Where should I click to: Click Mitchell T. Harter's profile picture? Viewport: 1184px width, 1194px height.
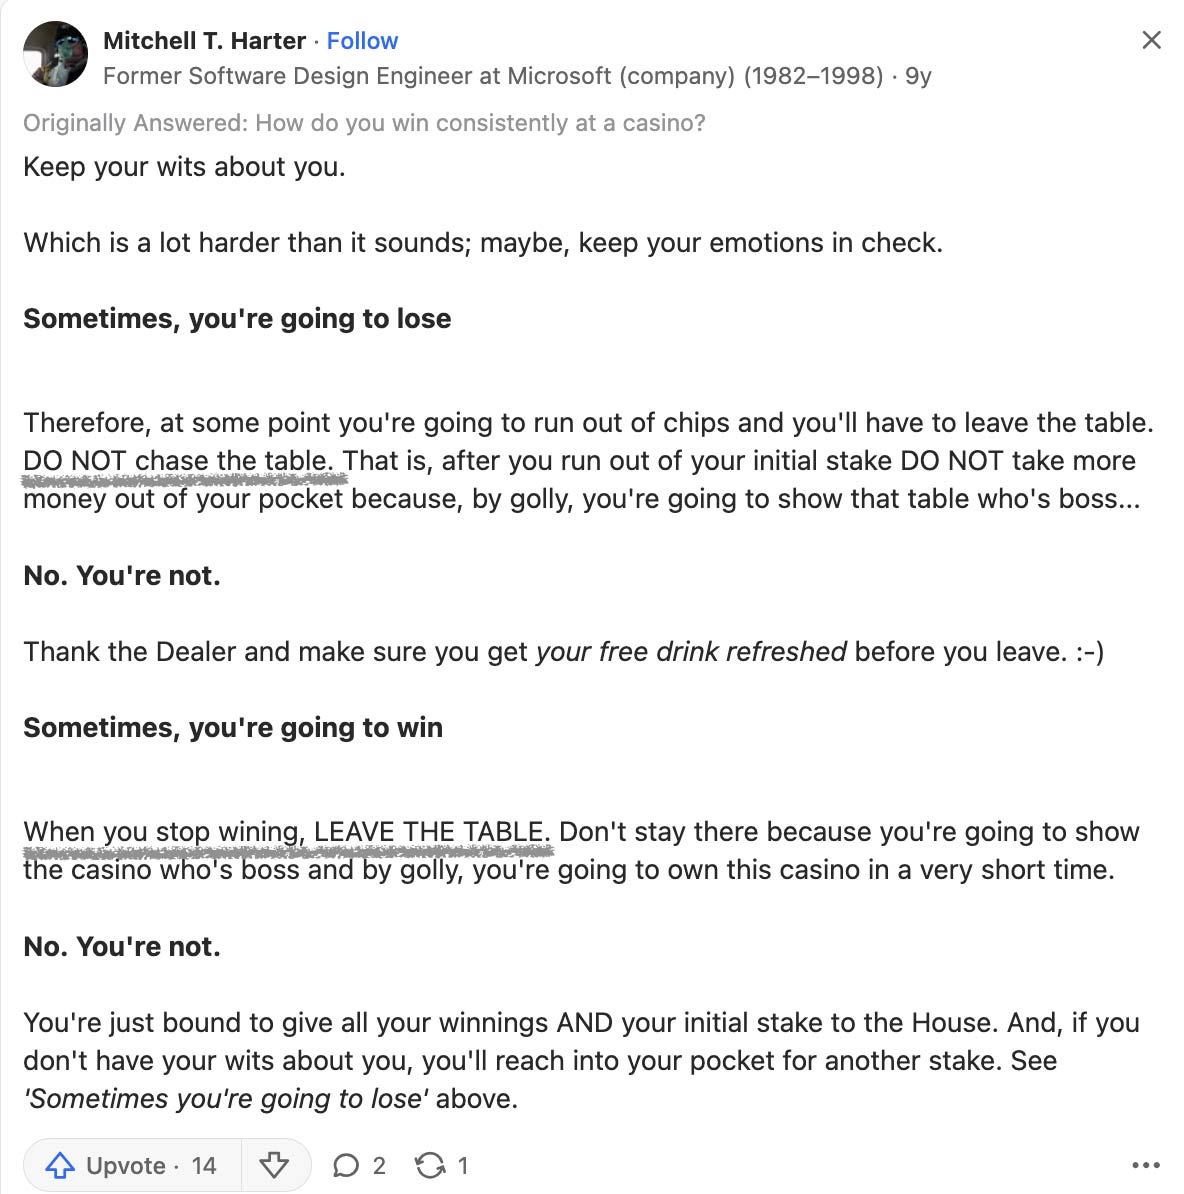pyautogui.click(x=55, y=54)
